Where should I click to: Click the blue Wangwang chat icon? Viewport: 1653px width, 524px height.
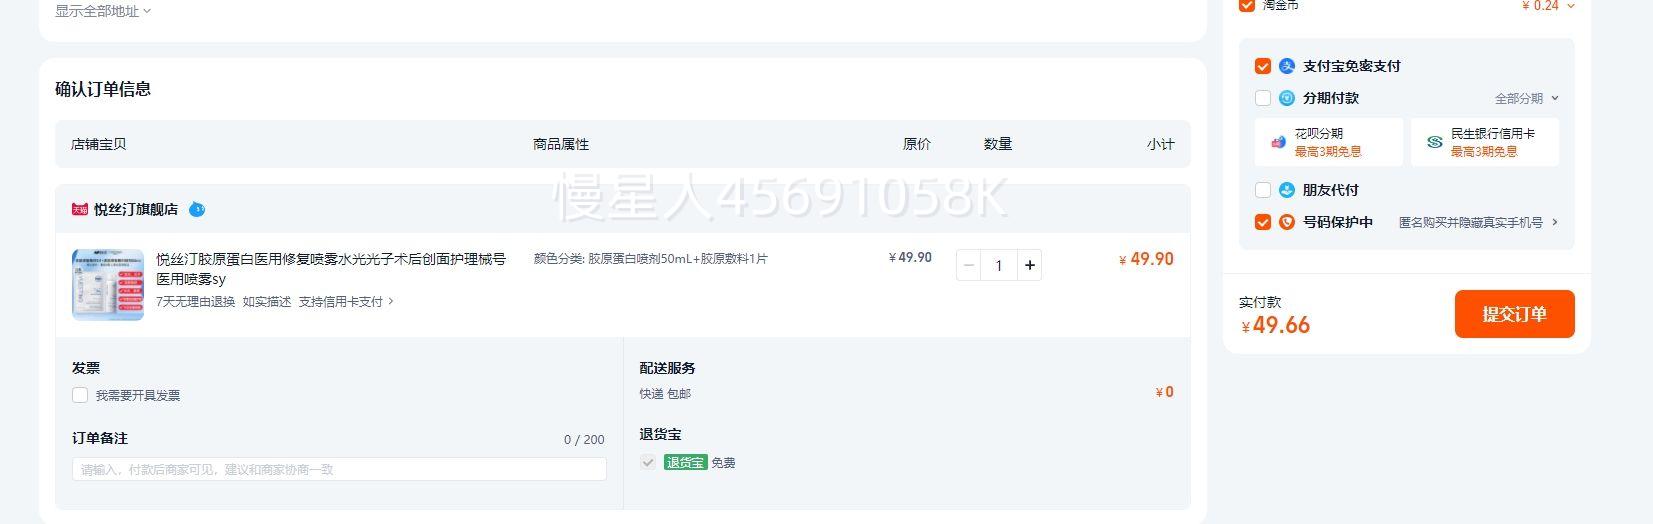point(197,209)
